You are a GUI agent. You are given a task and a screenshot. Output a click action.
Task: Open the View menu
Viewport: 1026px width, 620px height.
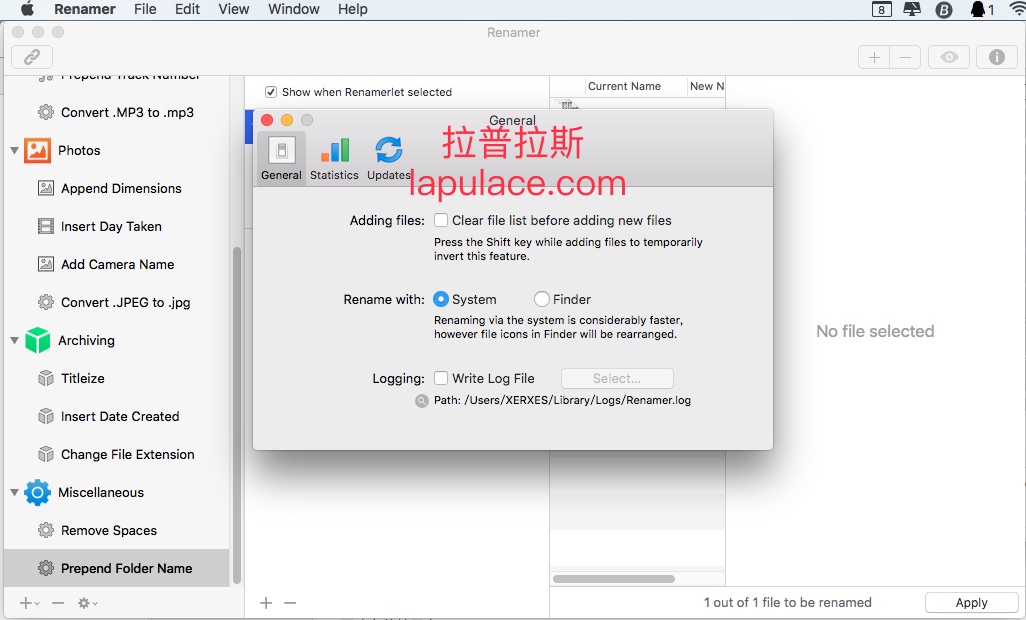(x=234, y=9)
